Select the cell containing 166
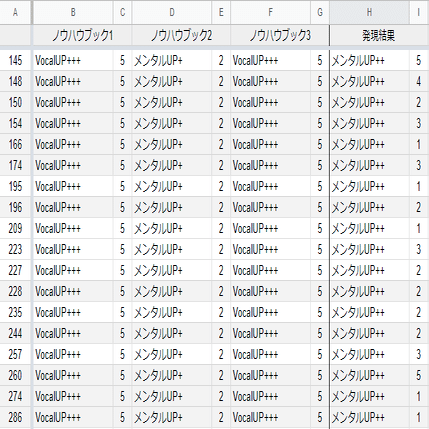Image resolution: width=429 pixels, height=429 pixels. click(x=15, y=144)
